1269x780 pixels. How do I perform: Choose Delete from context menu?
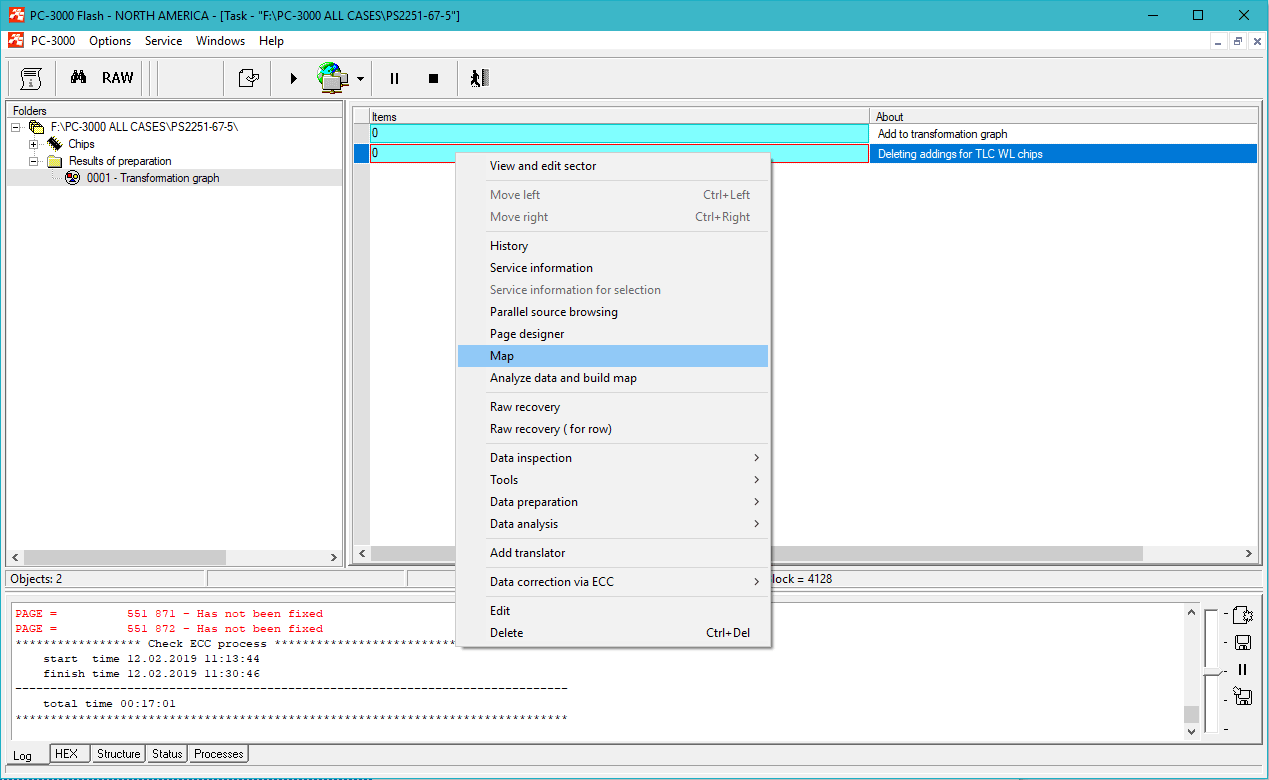(x=613, y=633)
